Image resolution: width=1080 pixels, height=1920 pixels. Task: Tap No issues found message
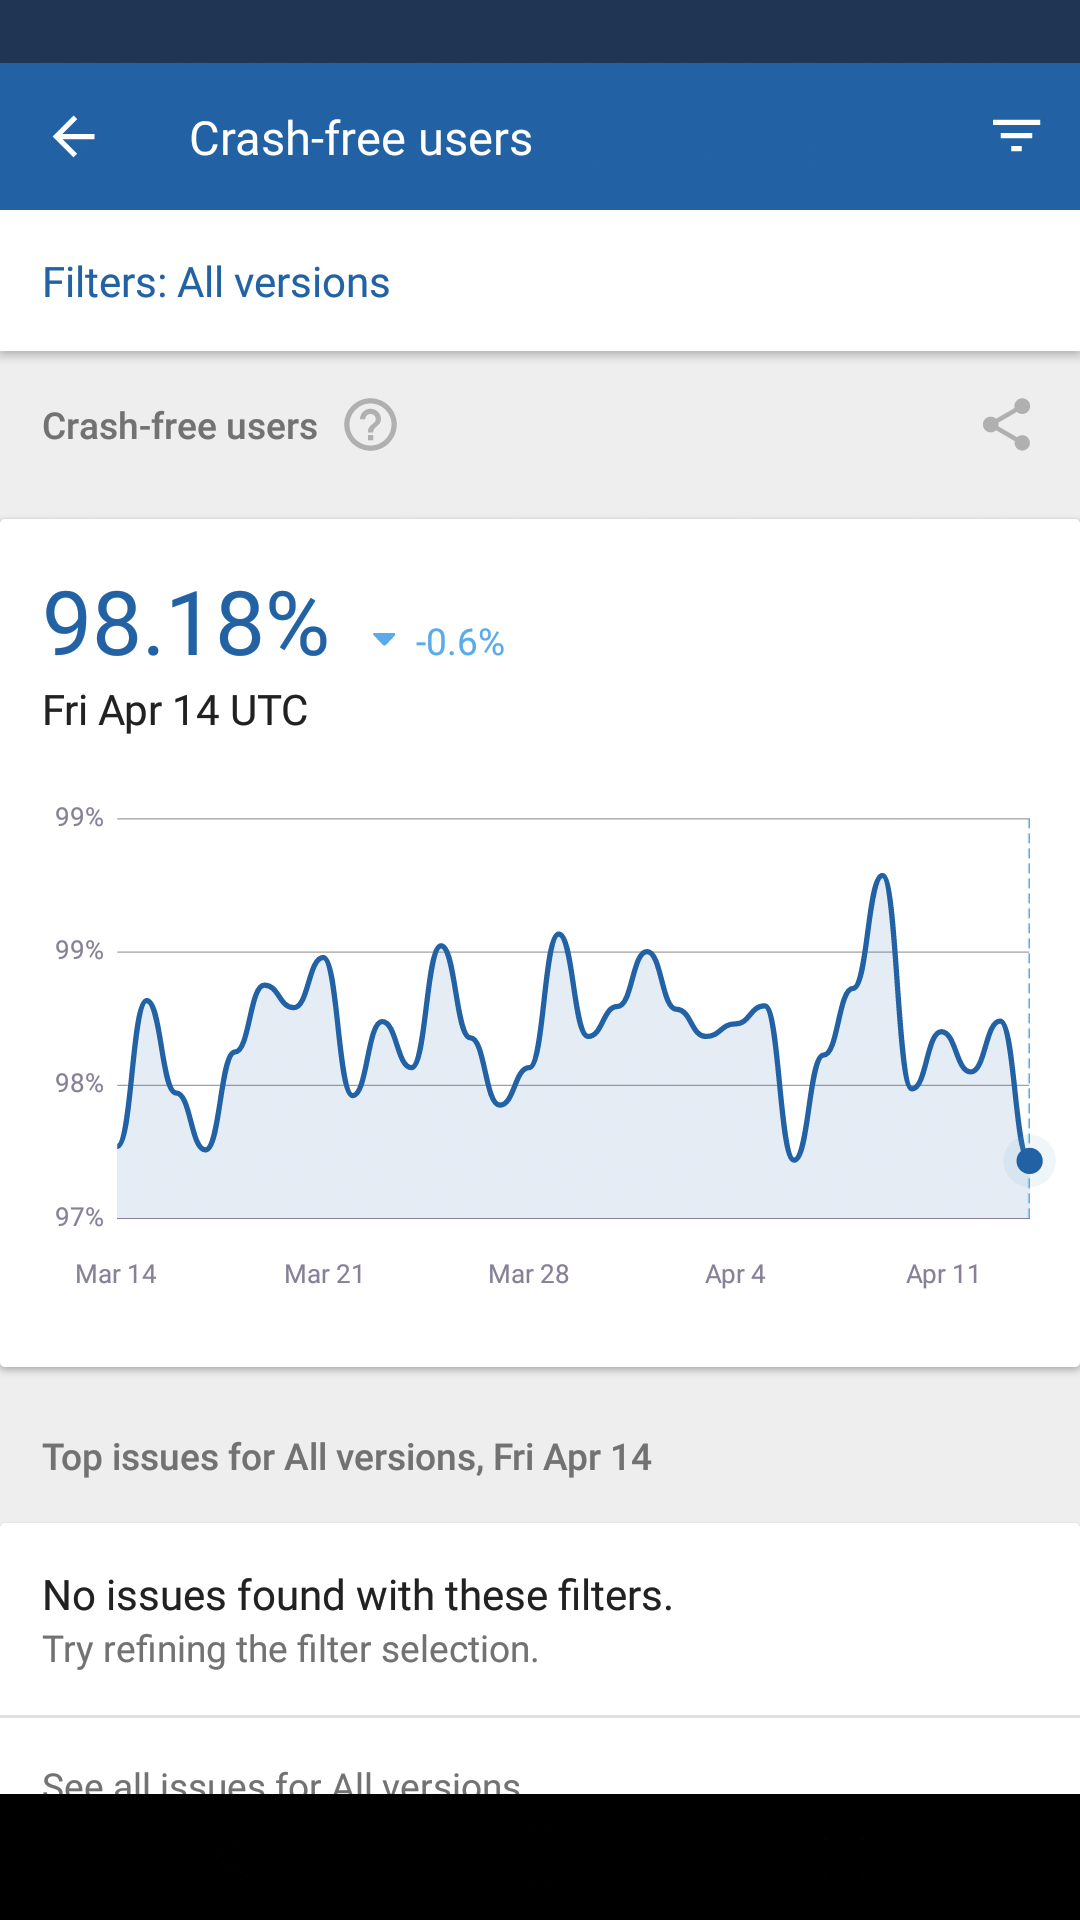358,1596
